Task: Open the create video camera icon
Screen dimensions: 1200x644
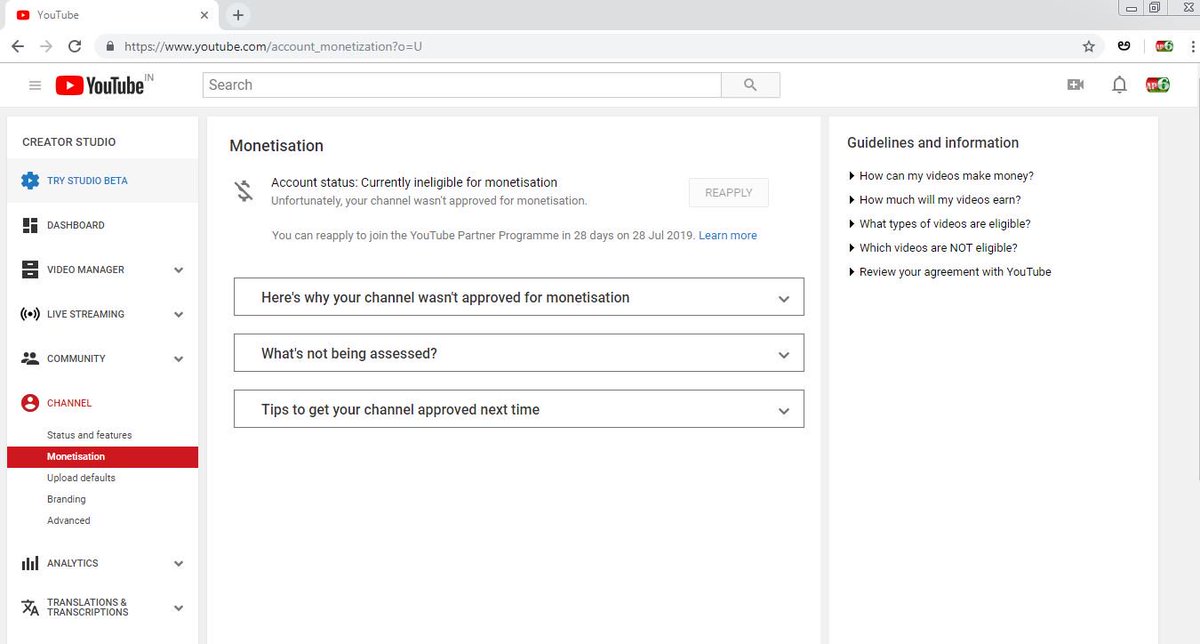Action: [1076, 85]
